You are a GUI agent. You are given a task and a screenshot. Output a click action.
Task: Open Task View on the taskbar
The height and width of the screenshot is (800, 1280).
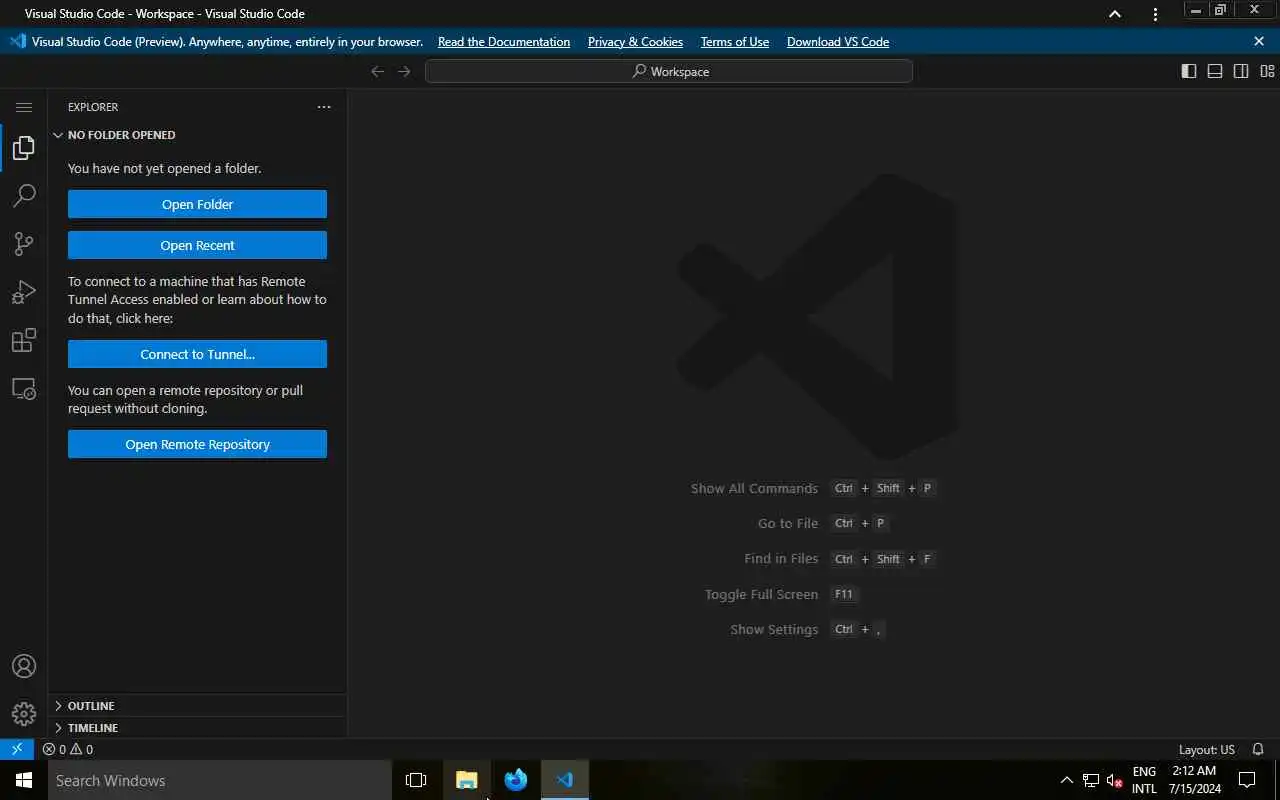coord(416,780)
